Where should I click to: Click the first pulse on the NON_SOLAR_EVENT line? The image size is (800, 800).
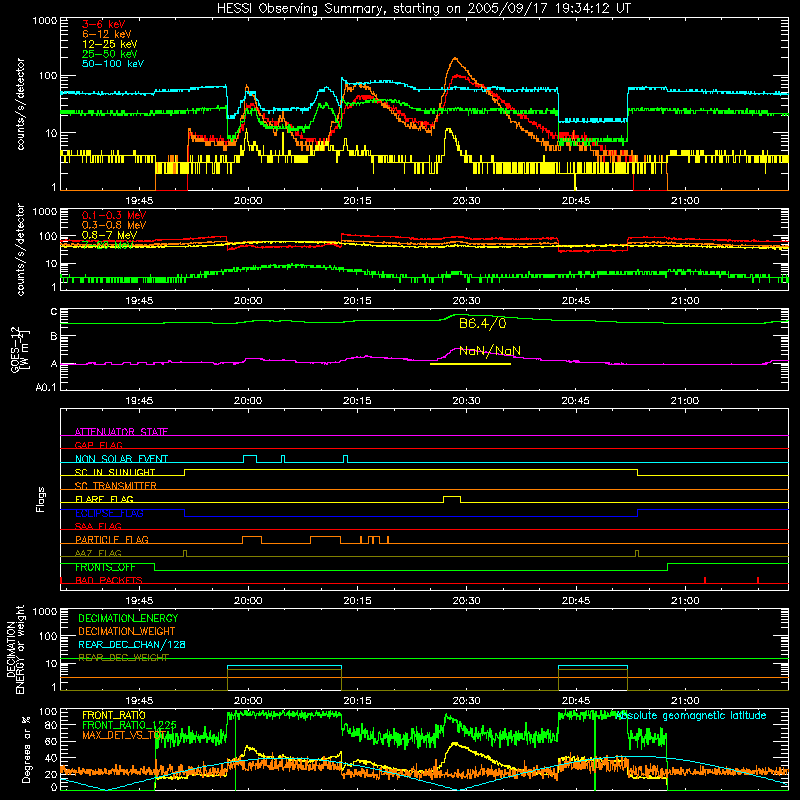(x=249, y=458)
